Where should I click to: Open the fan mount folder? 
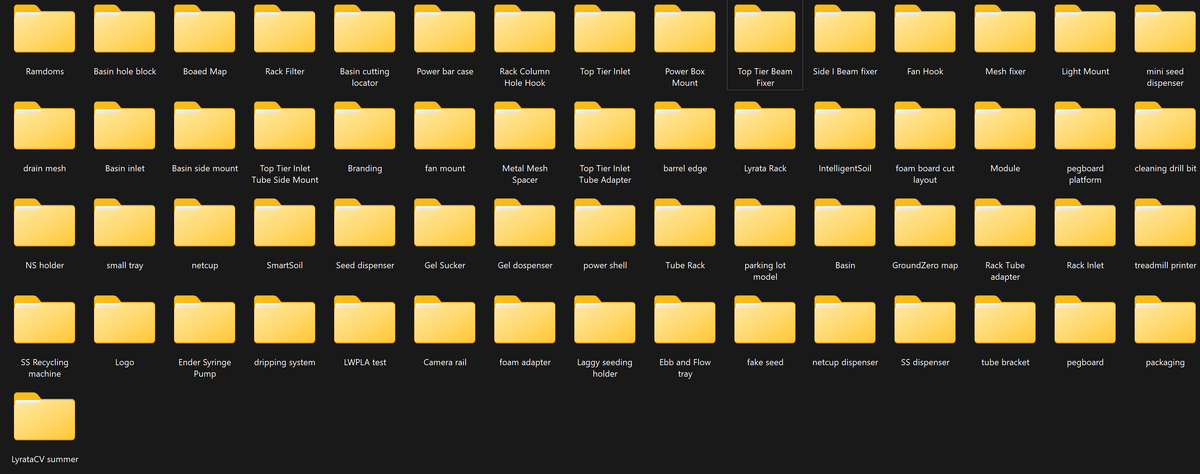tap(445, 125)
